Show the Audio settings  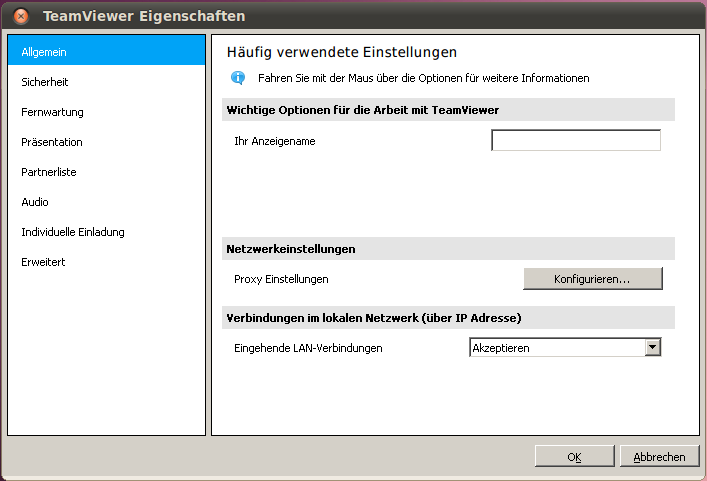point(35,202)
